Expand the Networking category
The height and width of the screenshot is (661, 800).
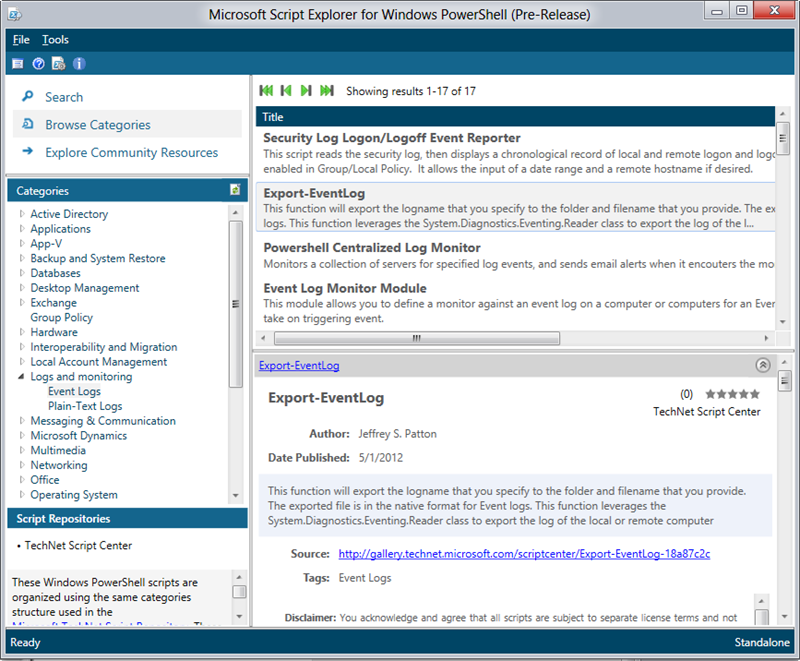[22, 465]
